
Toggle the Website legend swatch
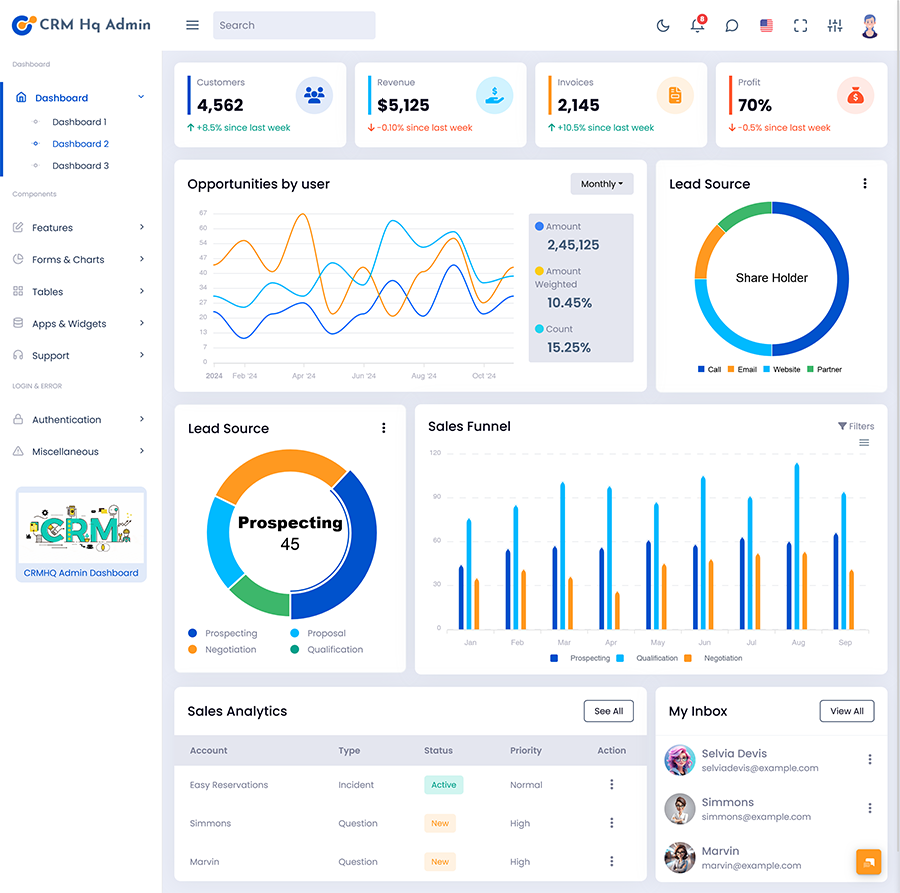tap(766, 370)
